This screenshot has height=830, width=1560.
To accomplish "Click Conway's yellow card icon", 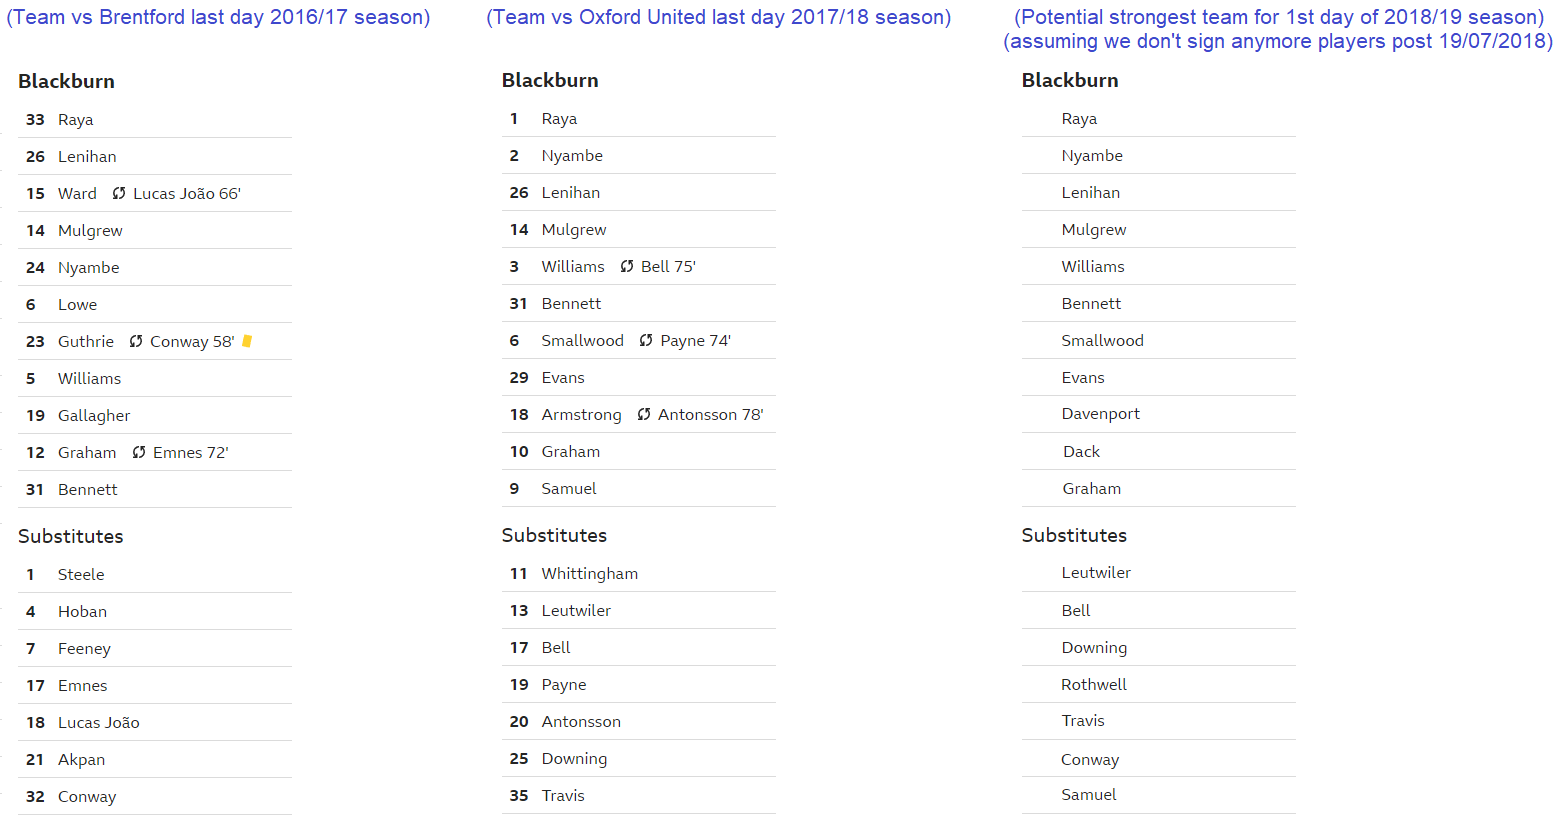I will [247, 341].
